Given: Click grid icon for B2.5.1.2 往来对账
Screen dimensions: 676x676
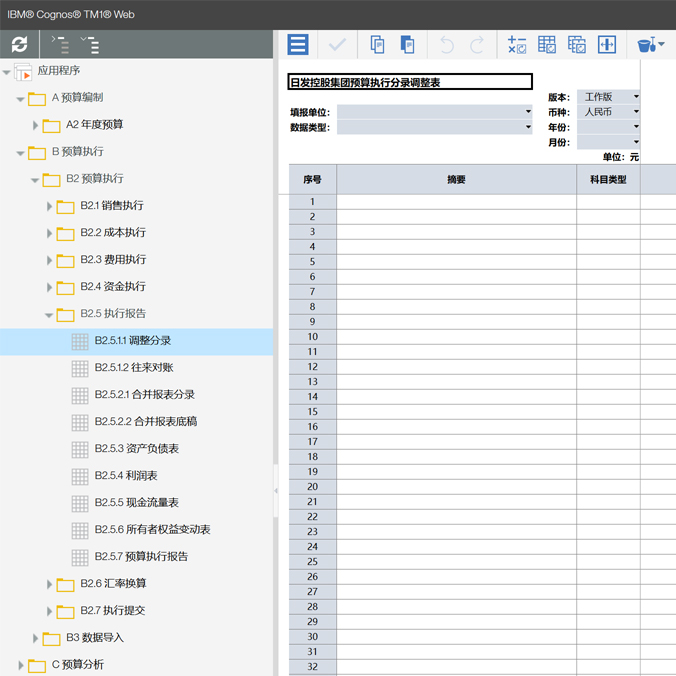Looking at the screenshot, I should click(80, 369).
